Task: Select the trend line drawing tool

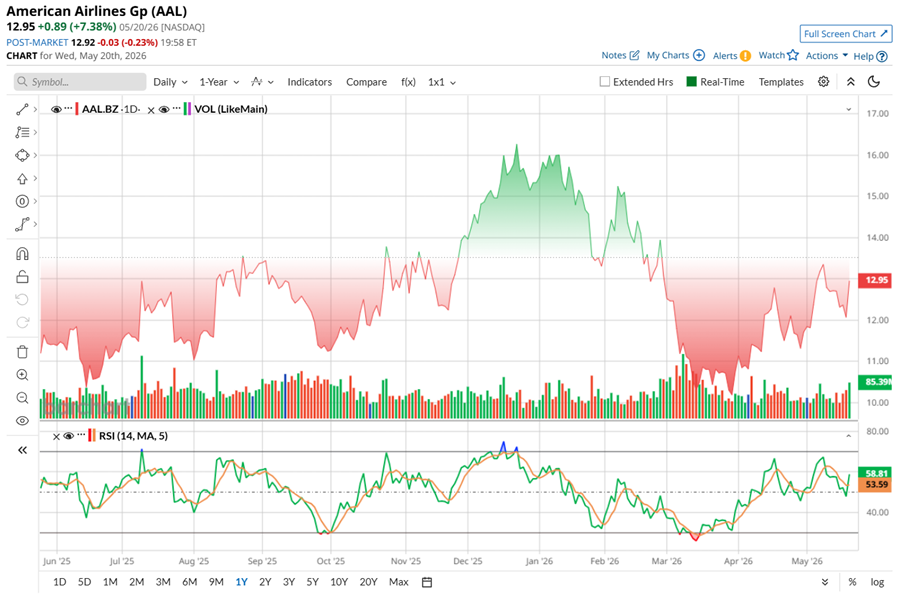Action: (x=22, y=109)
